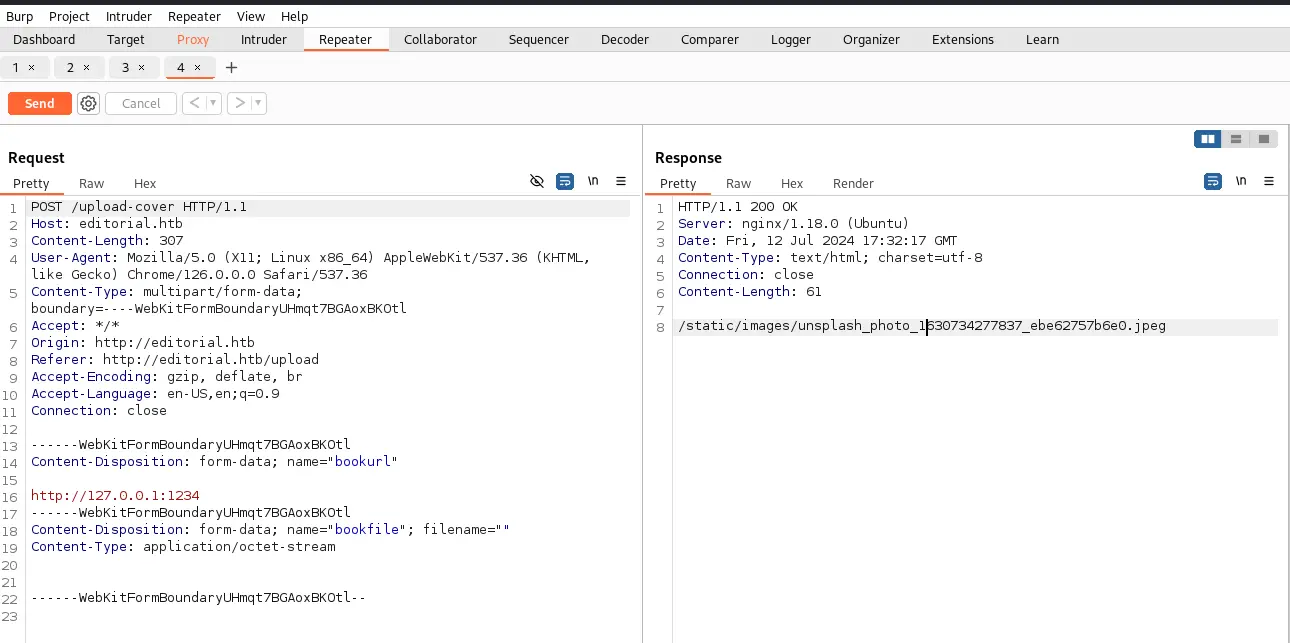The image size is (1290, 643).
Task: Expand back history dropdown arrow
Action: 213,103
